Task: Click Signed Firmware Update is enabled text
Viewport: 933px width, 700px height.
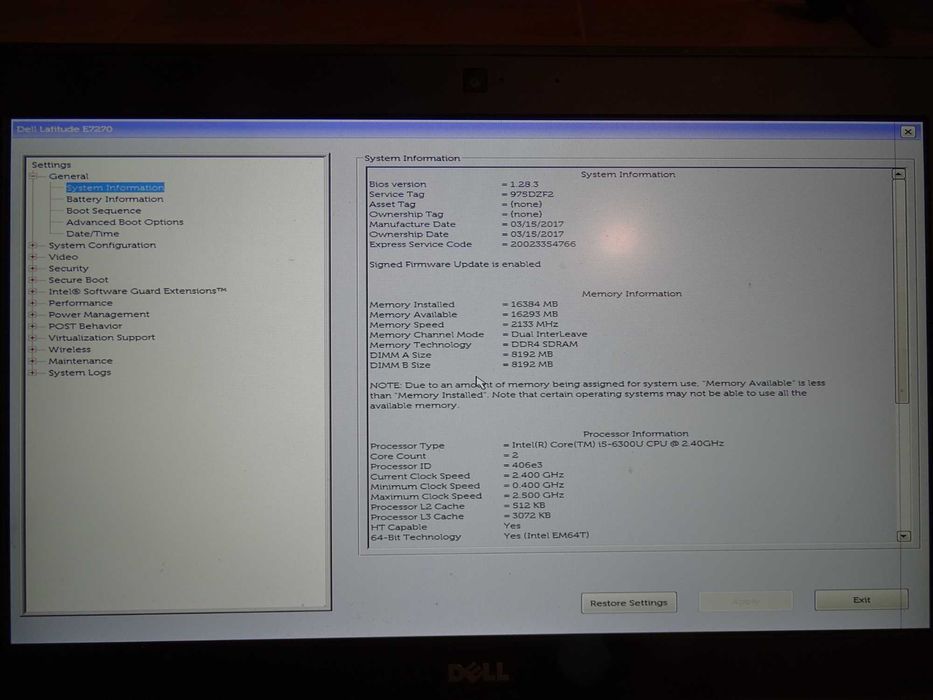Action: coord(455,264)
